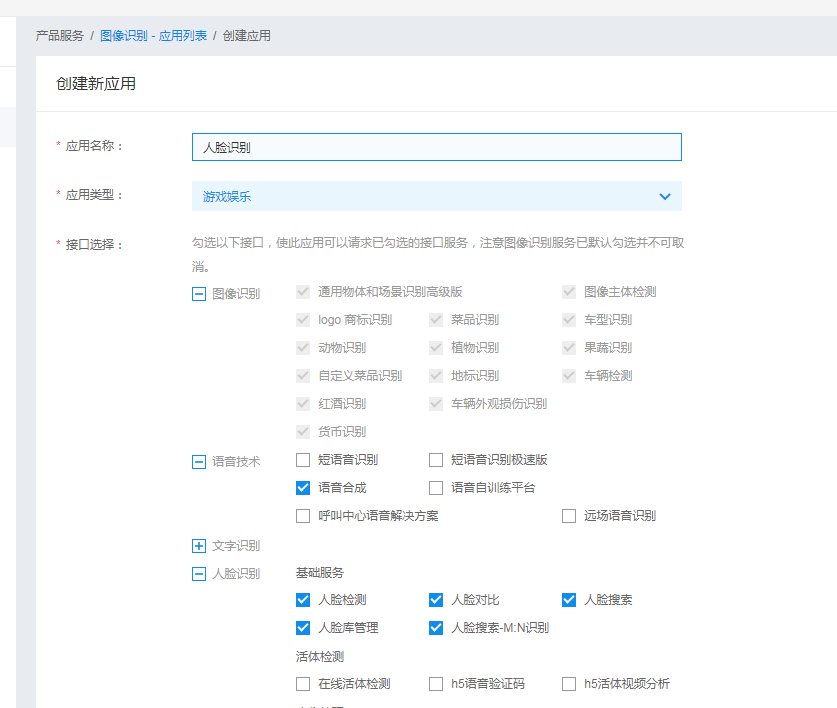This screenshot has width=837, height=708.
Task: Check 短语音识别极速版
Action: [x=436, y=460]
